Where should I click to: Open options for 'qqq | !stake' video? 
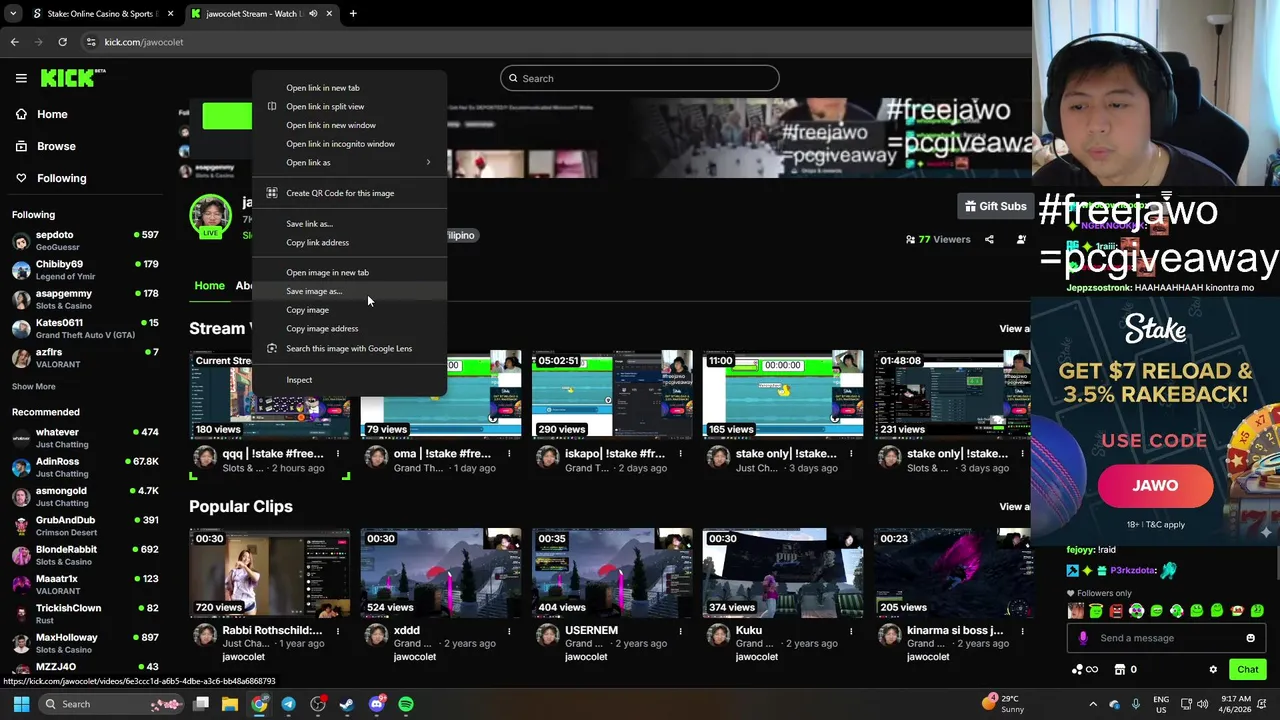(x=338, y=454)
